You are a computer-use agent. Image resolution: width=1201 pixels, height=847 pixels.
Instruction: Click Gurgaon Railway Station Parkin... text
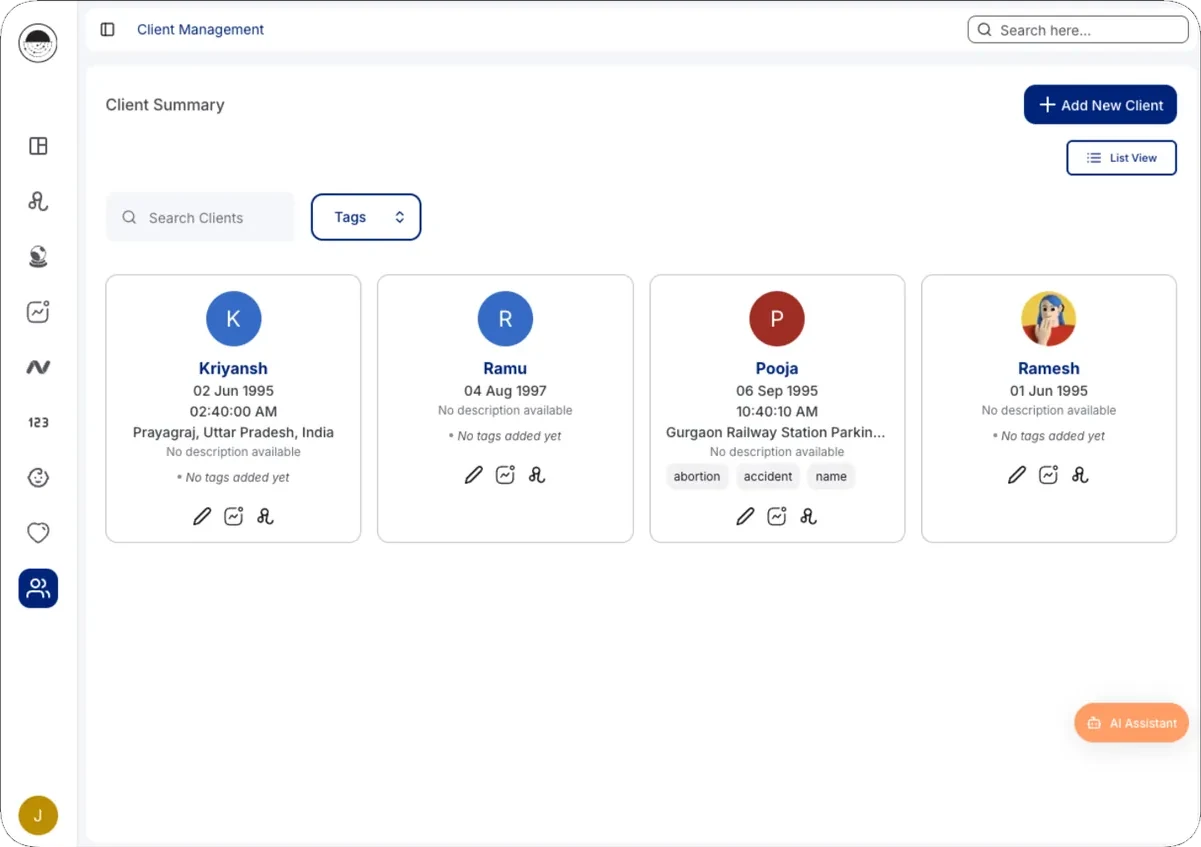(x=776, y=433)
